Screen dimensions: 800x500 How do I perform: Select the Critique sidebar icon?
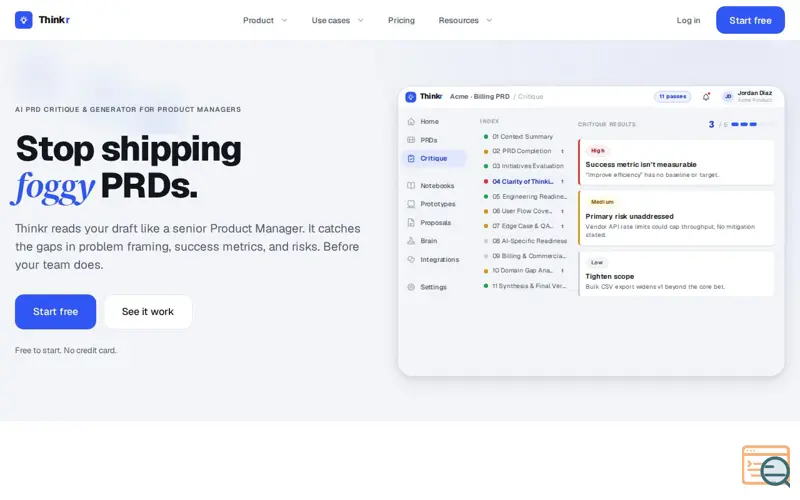[x=411, y=158]
